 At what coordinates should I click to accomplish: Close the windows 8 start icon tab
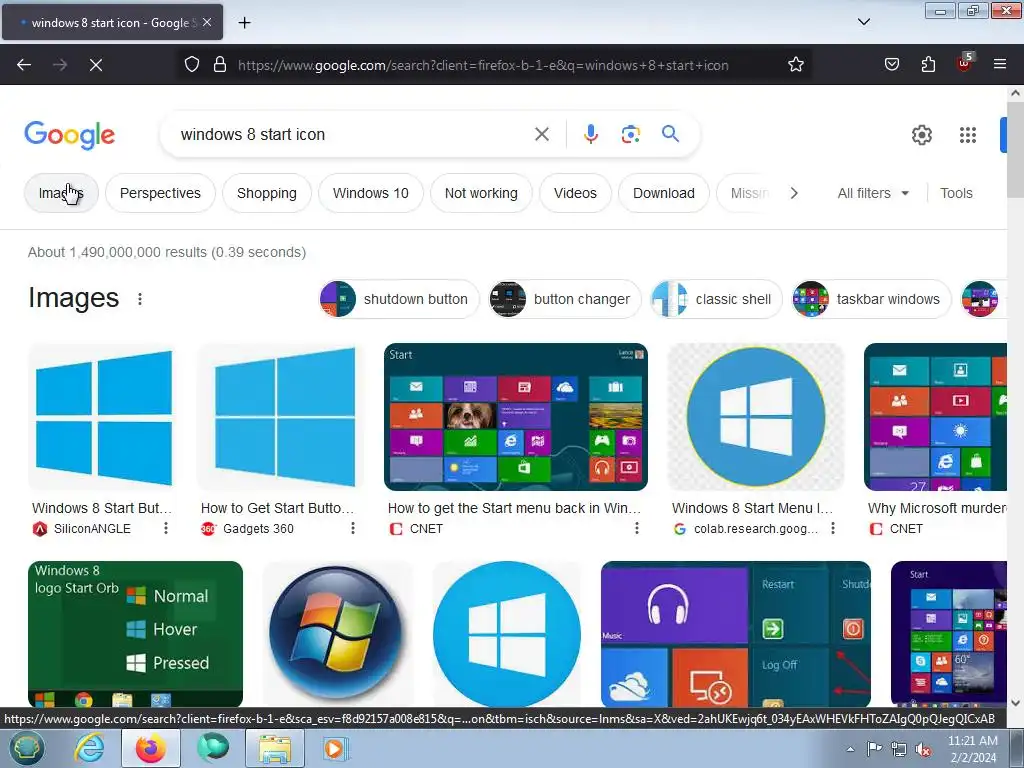click(x=207, y=22)
